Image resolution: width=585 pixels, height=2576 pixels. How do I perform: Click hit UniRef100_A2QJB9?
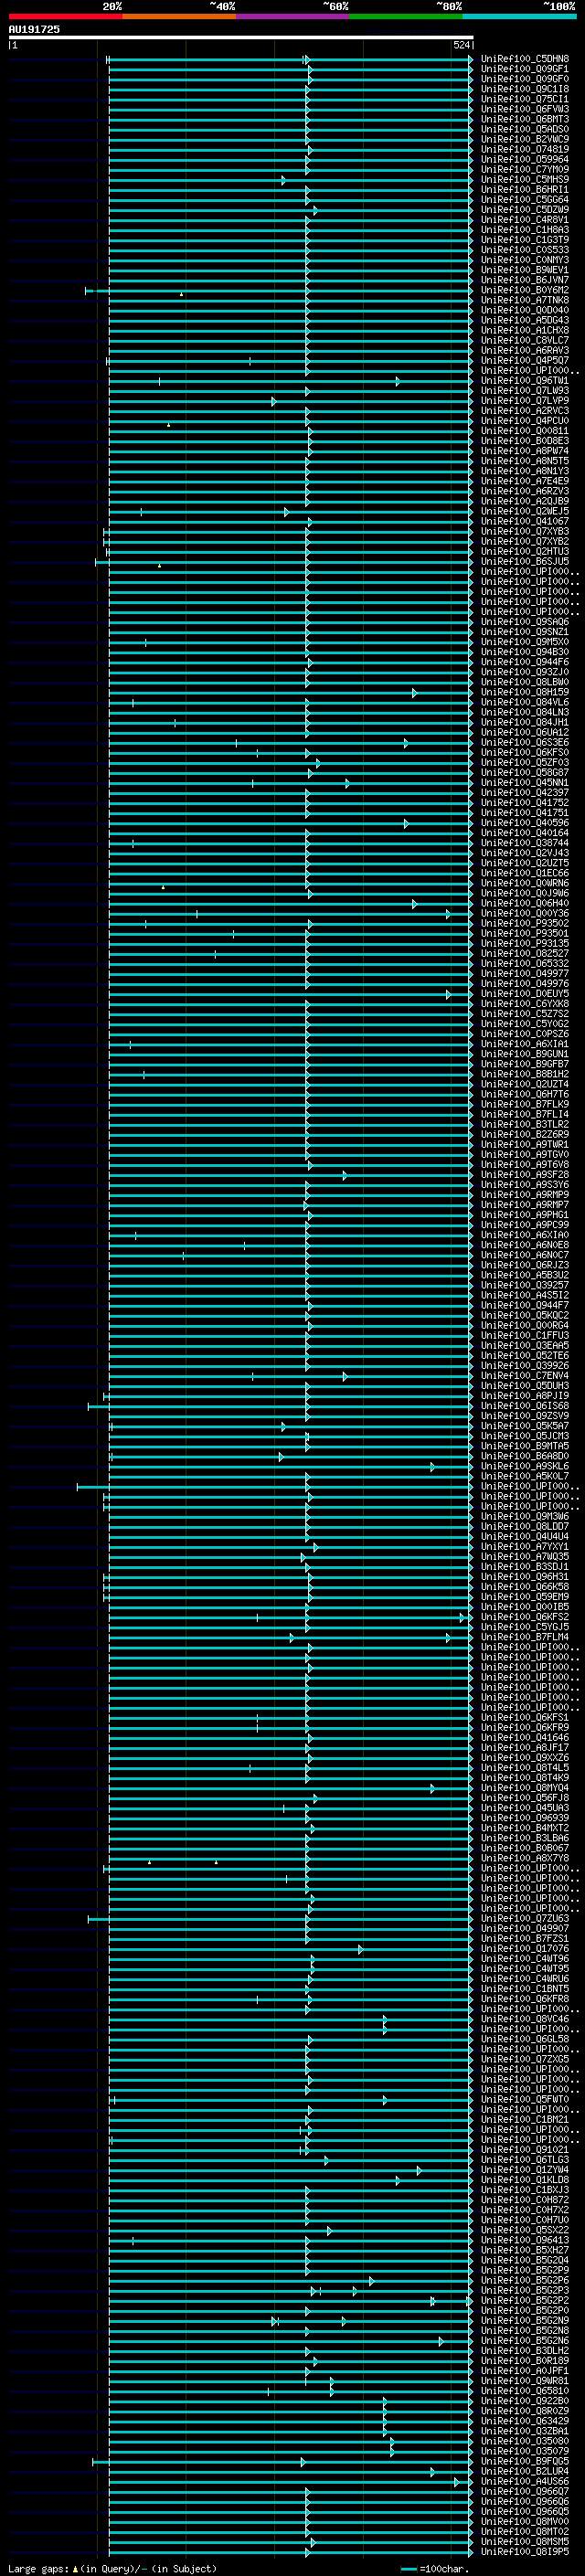pos(525,501)
